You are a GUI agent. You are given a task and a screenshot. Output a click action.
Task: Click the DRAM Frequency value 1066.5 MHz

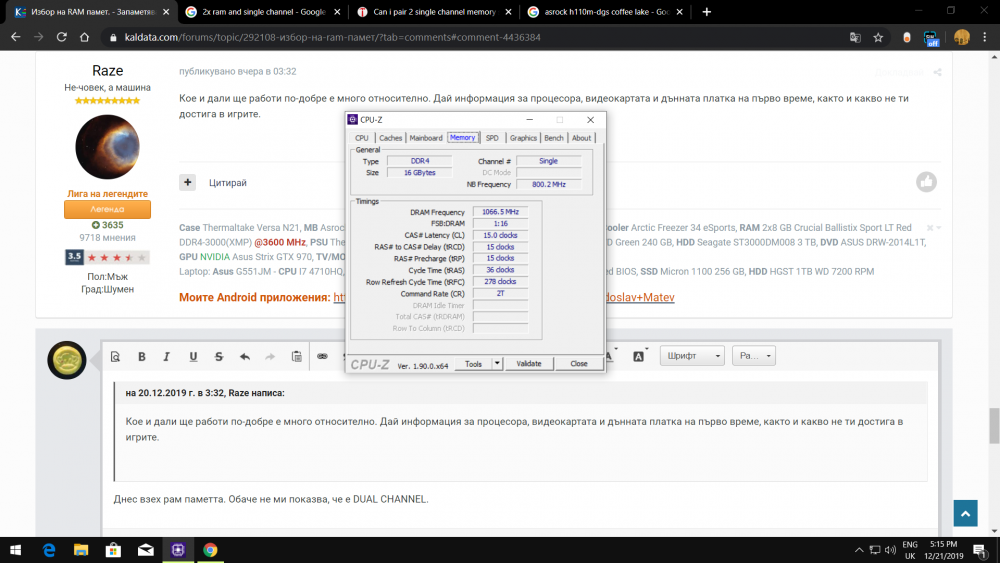500,212
